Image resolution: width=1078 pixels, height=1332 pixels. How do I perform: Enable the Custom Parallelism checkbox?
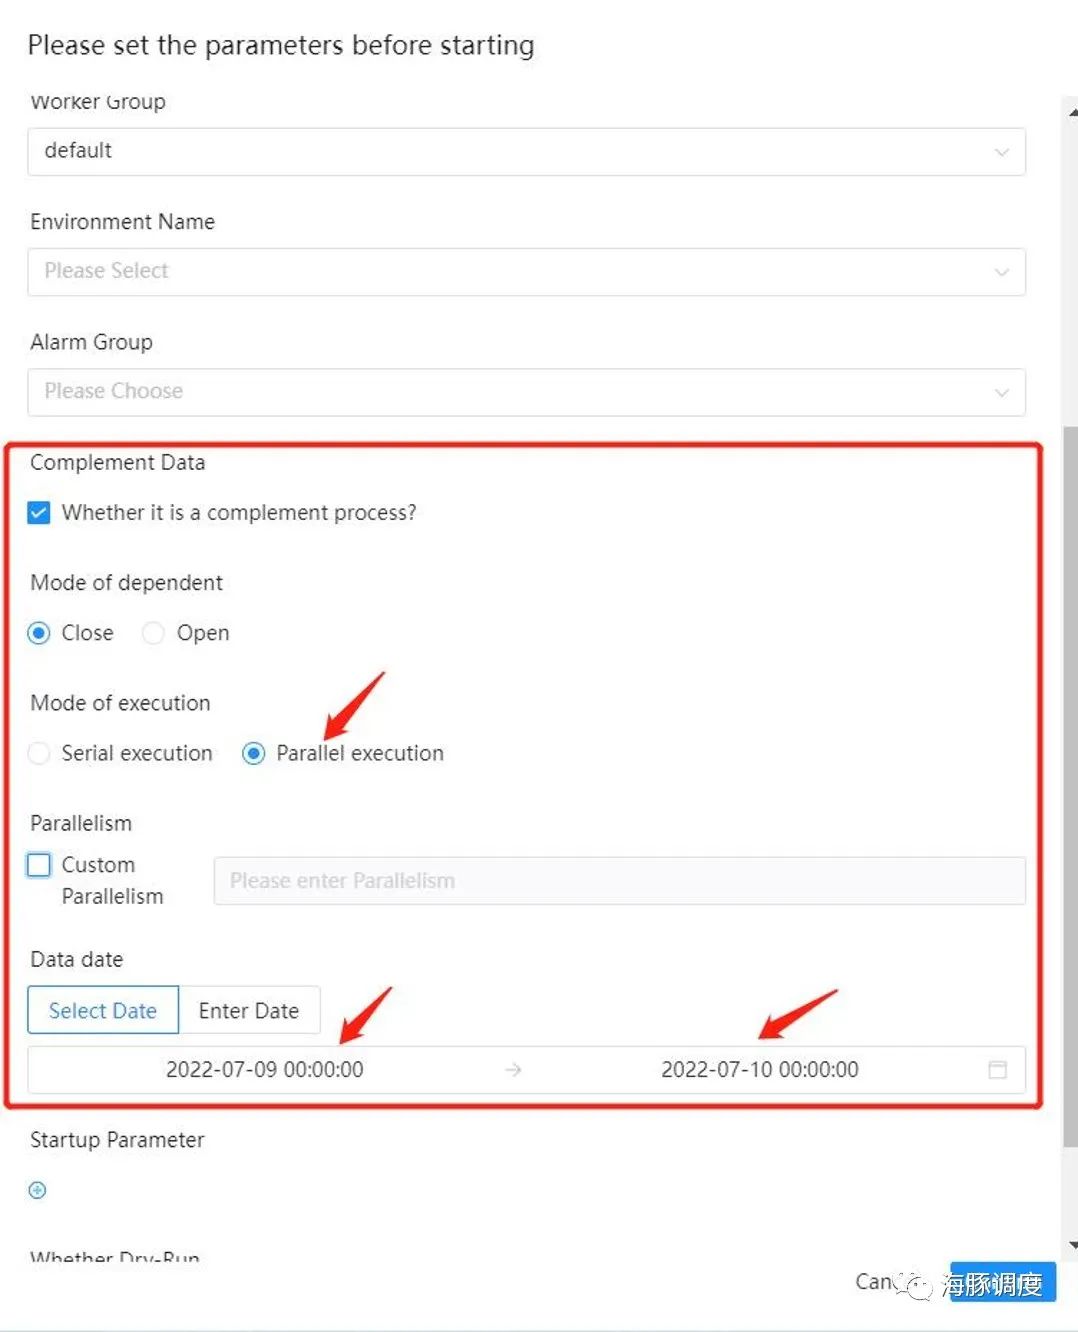coord(39,865)
